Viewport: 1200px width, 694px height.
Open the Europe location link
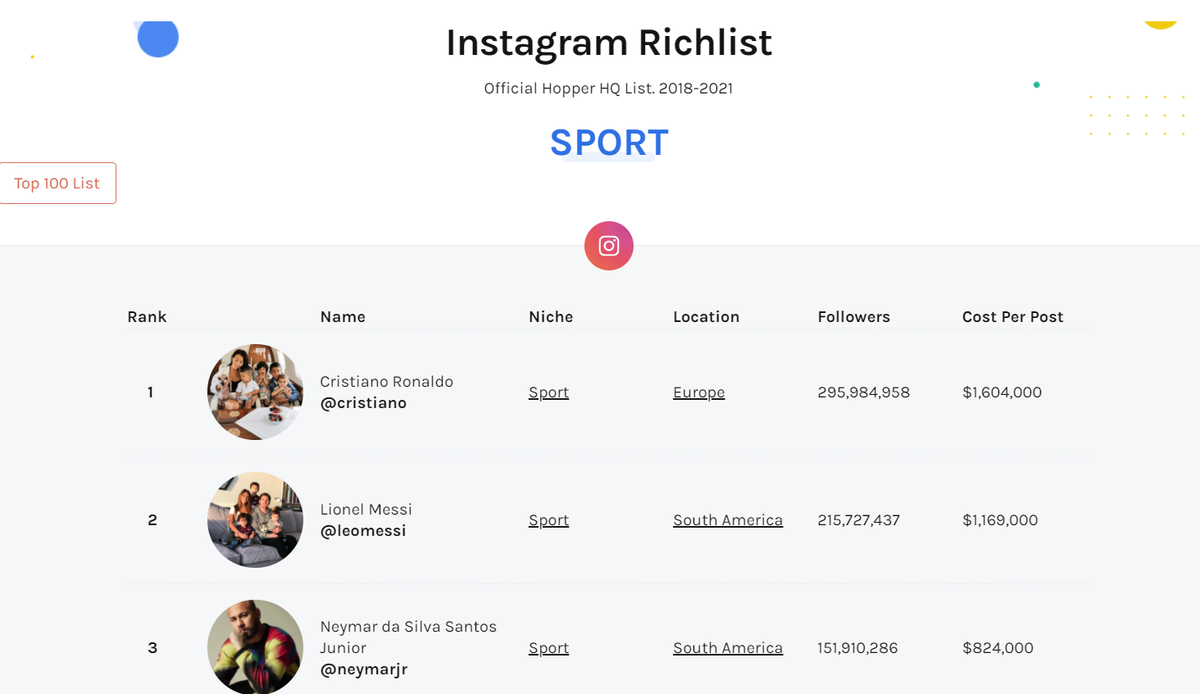pyautogui.click(x=699, y=392)
